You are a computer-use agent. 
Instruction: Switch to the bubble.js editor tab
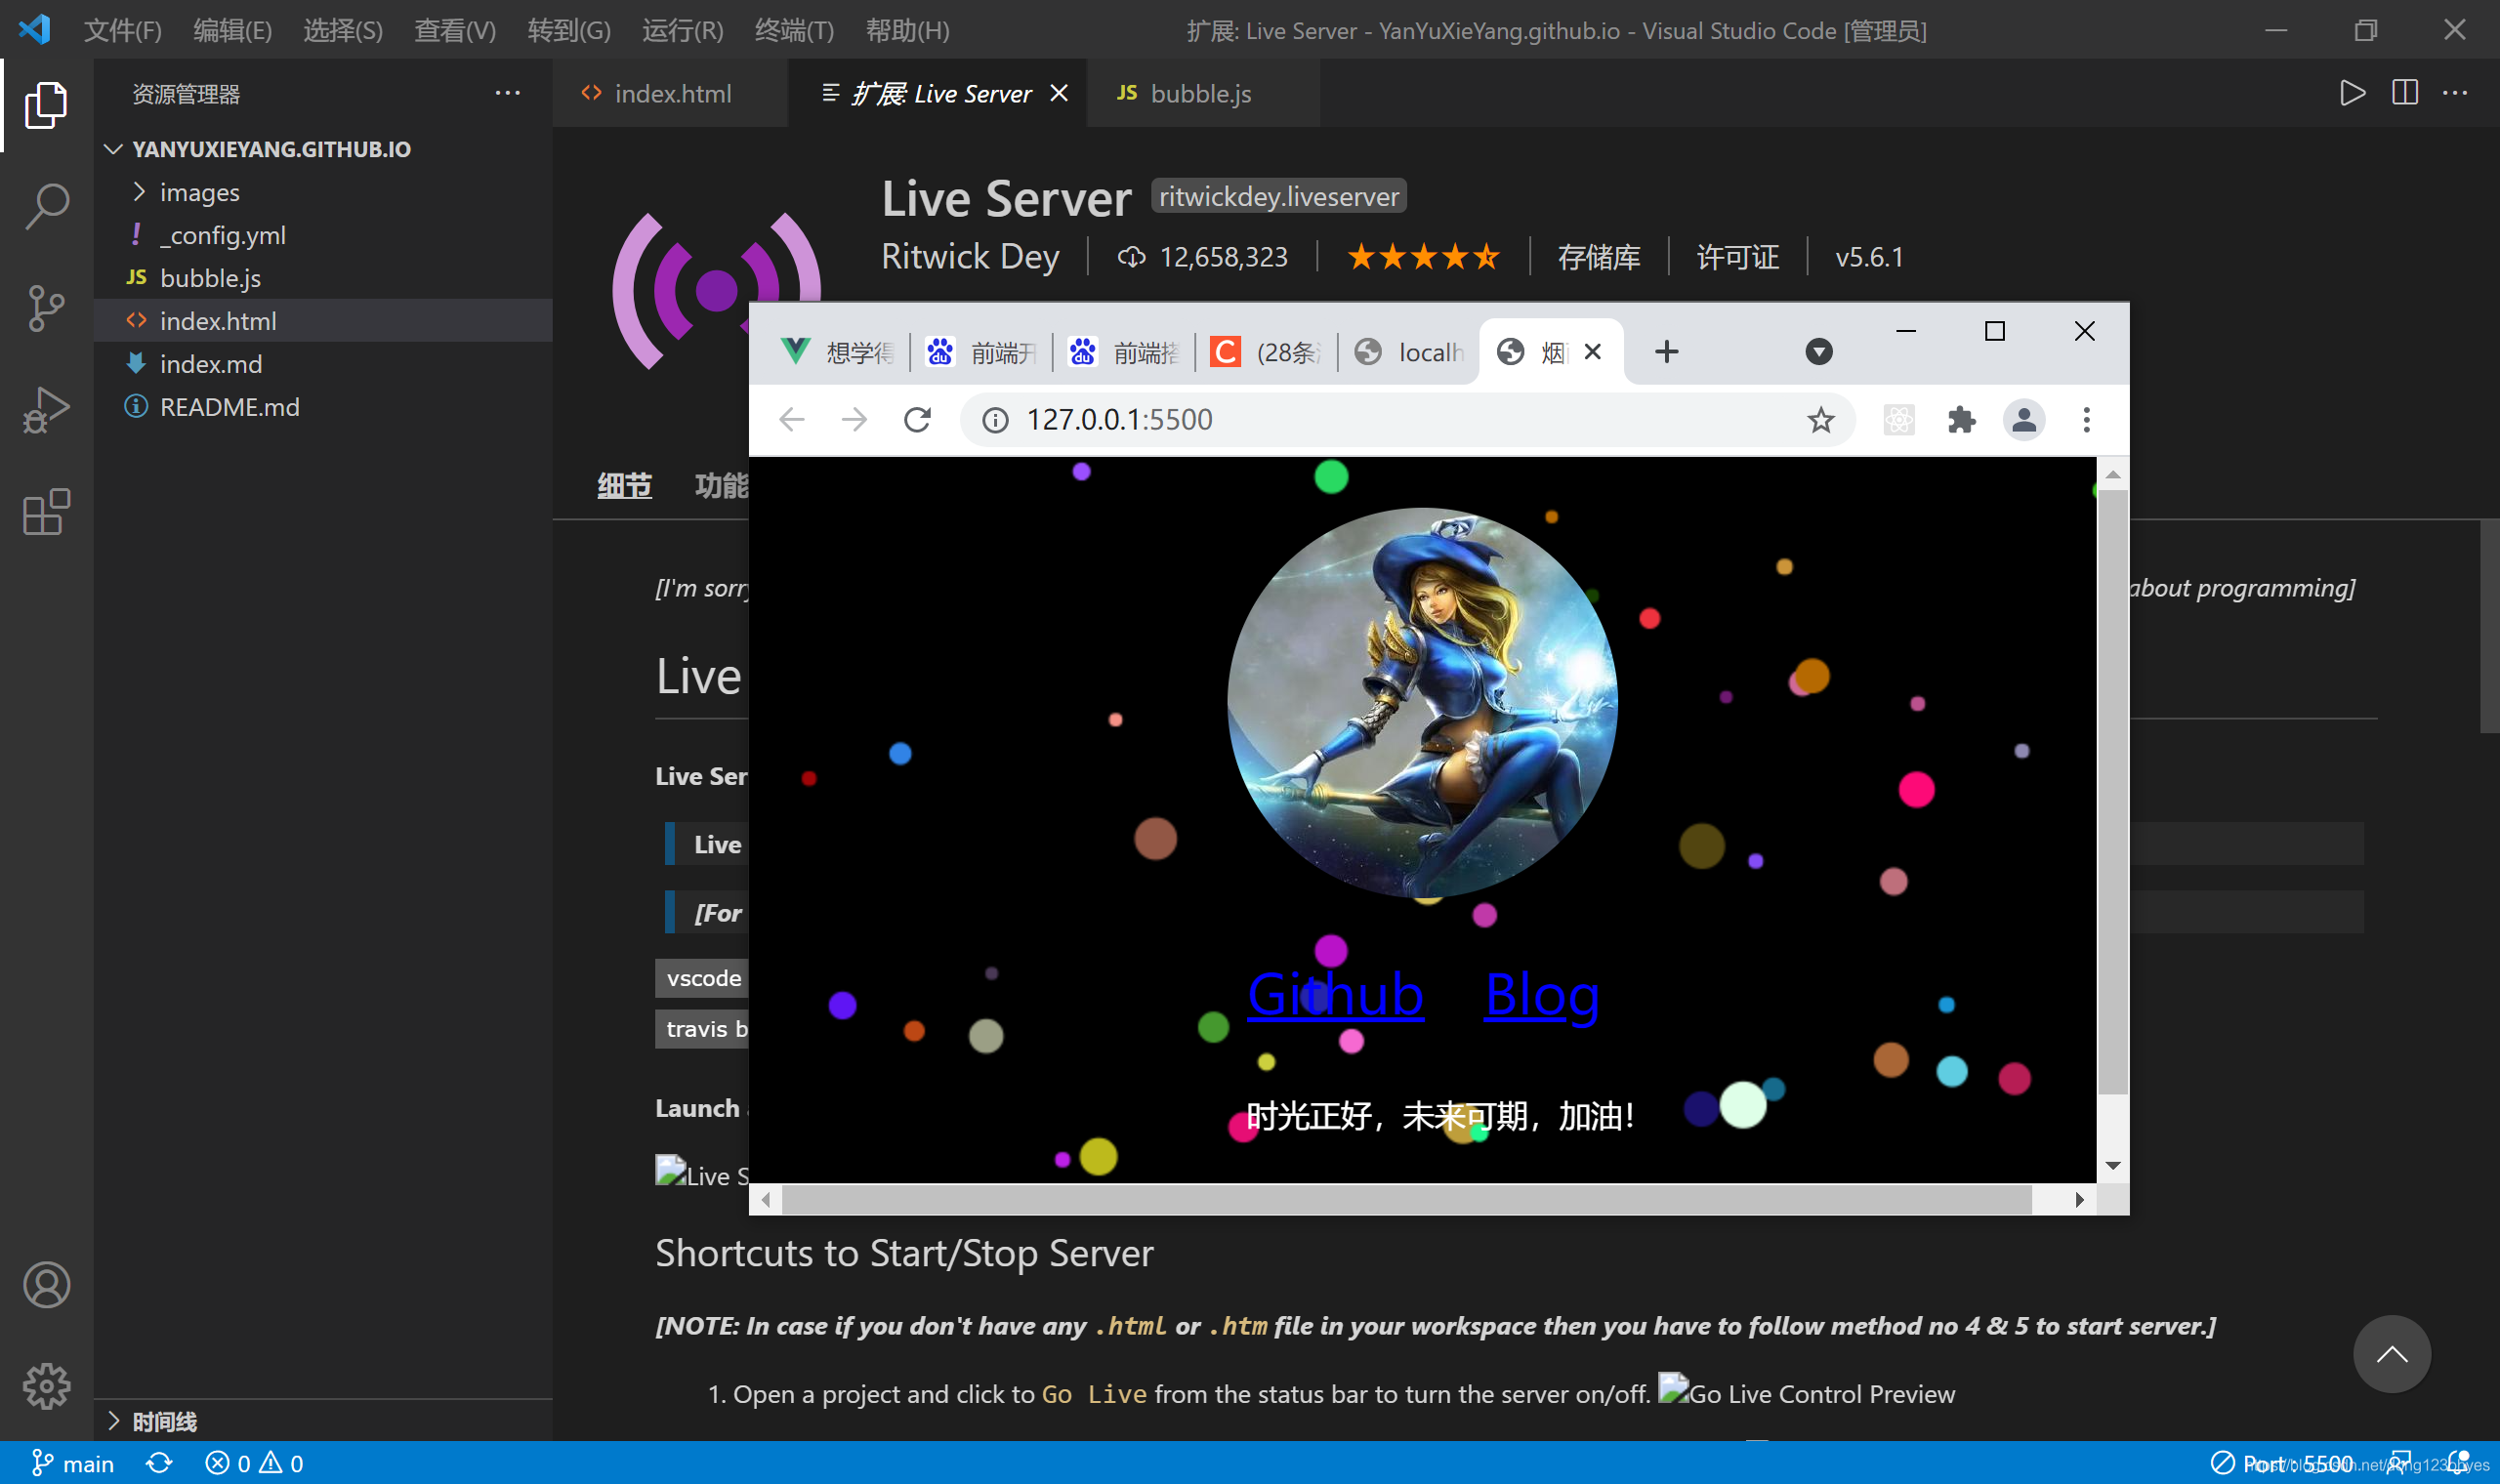pyautogui.click(x=1199, y=93)
